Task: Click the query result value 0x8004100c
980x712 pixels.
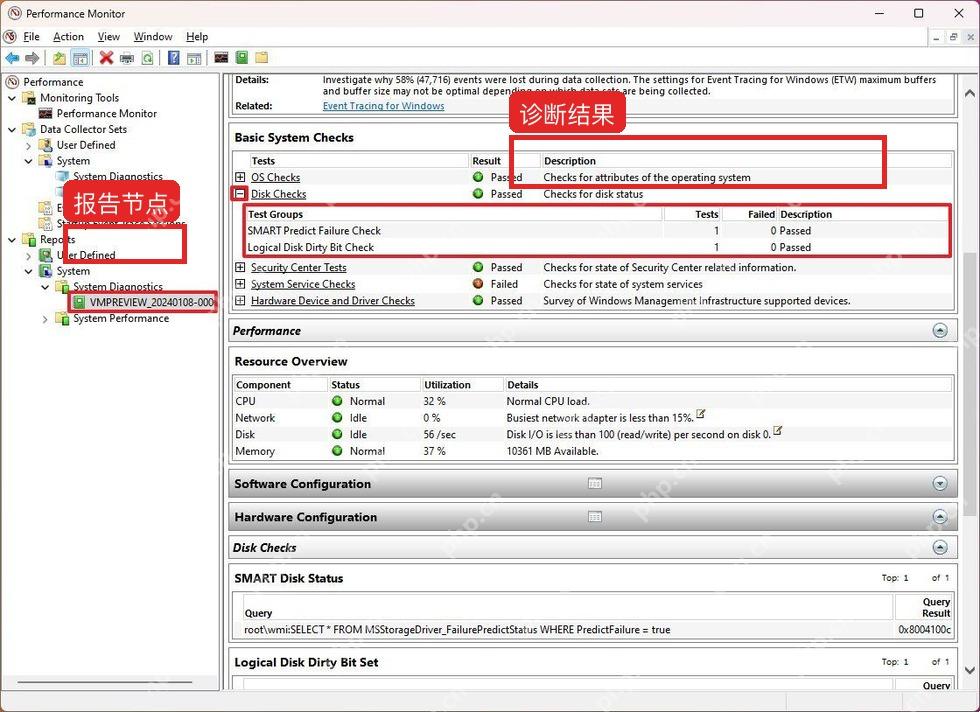Action: coord(924,629)
